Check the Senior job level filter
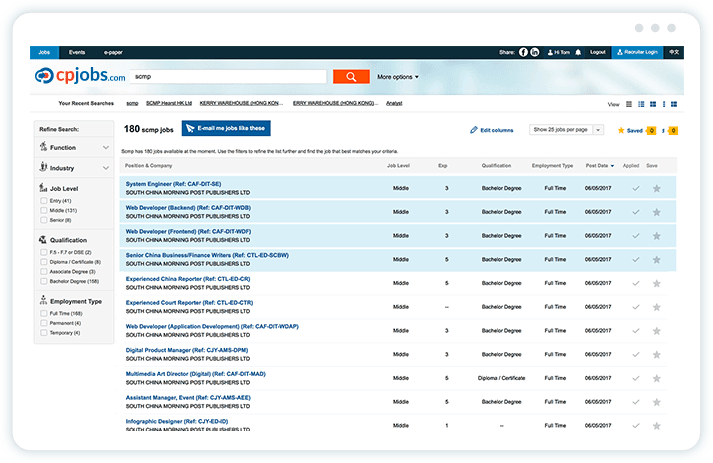The width and height of the screenshot is (713, 463). click(44, 220)
